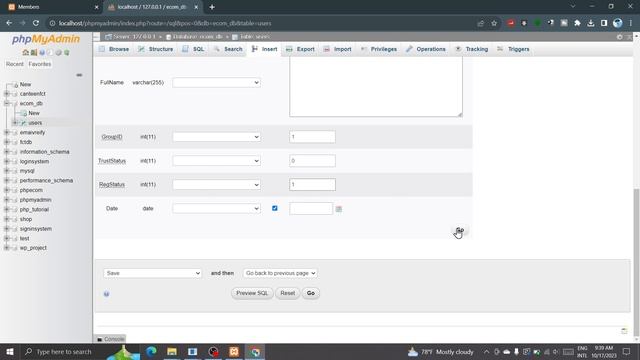Open XAMPP icon in taskbar
Viewport: 640px width, 360px height.
pyautogui.click(x=234, y=351)
